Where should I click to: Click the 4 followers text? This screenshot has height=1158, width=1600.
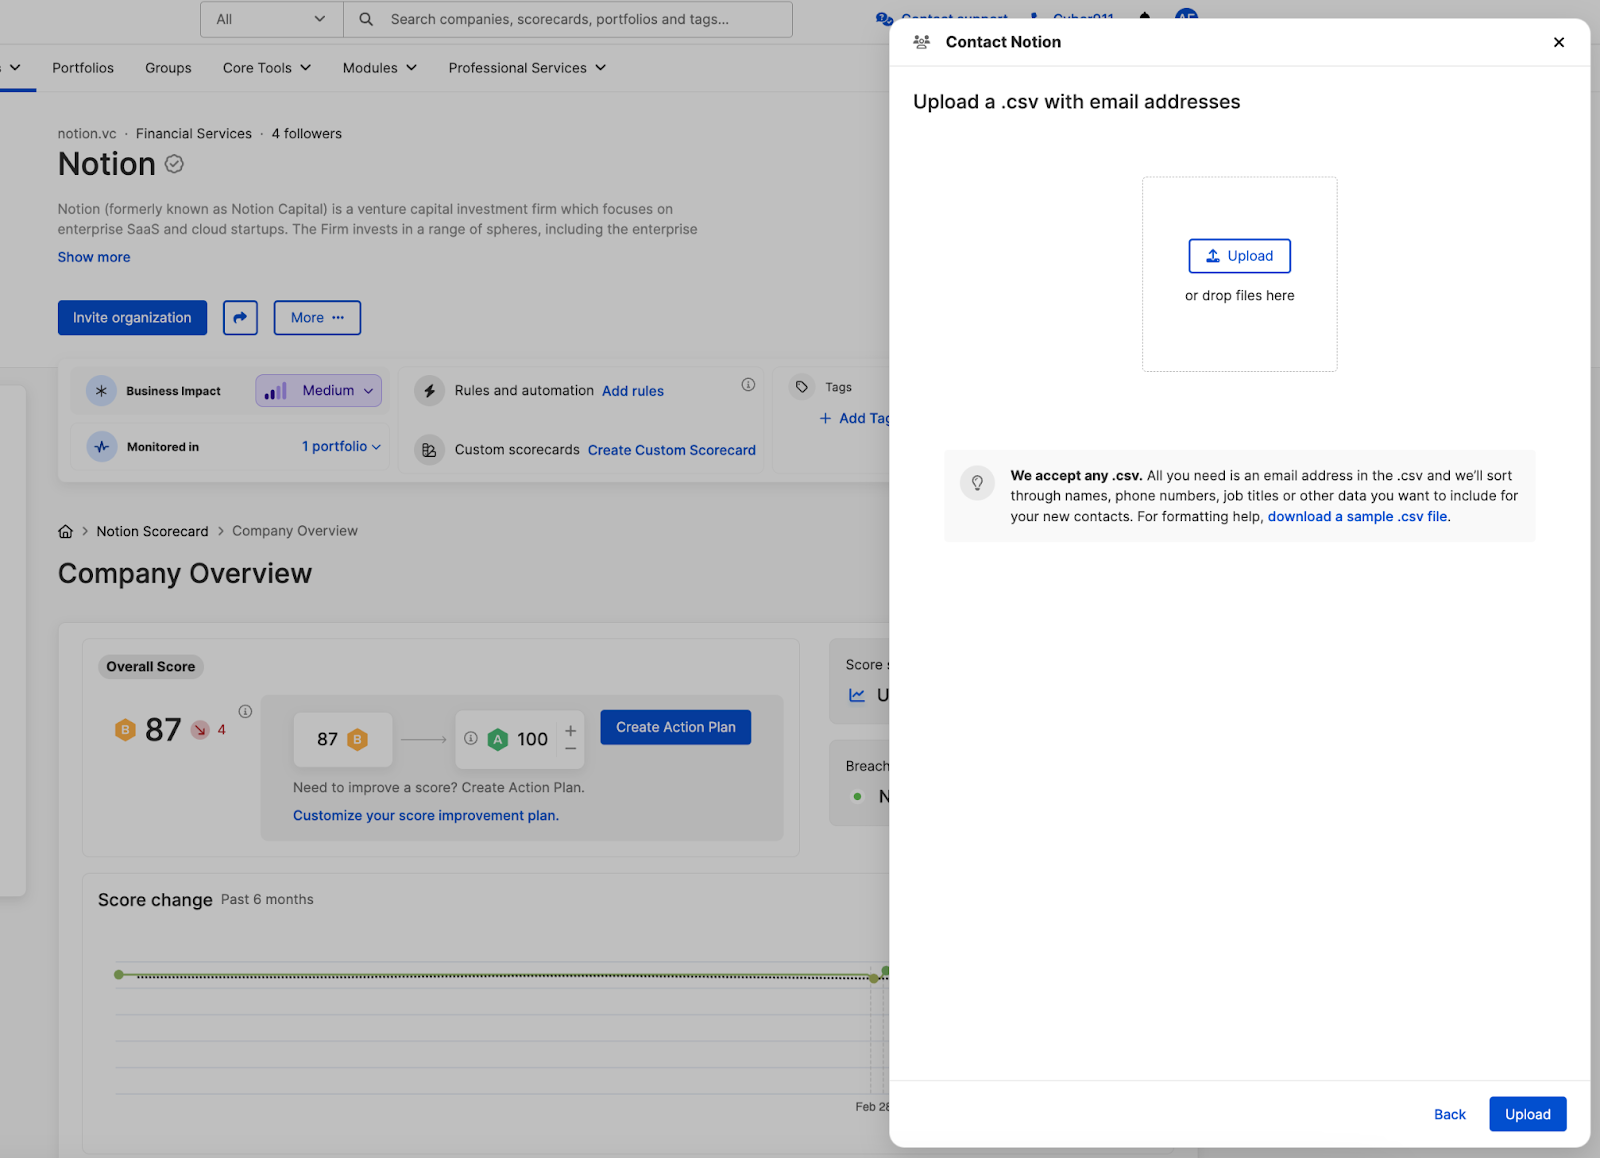307,134
